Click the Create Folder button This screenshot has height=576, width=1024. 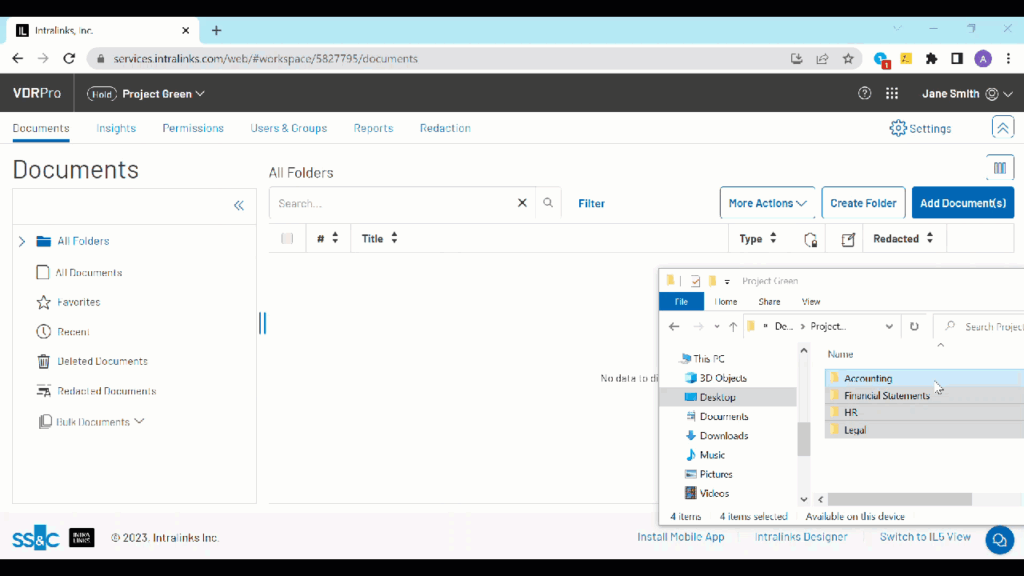862,202
